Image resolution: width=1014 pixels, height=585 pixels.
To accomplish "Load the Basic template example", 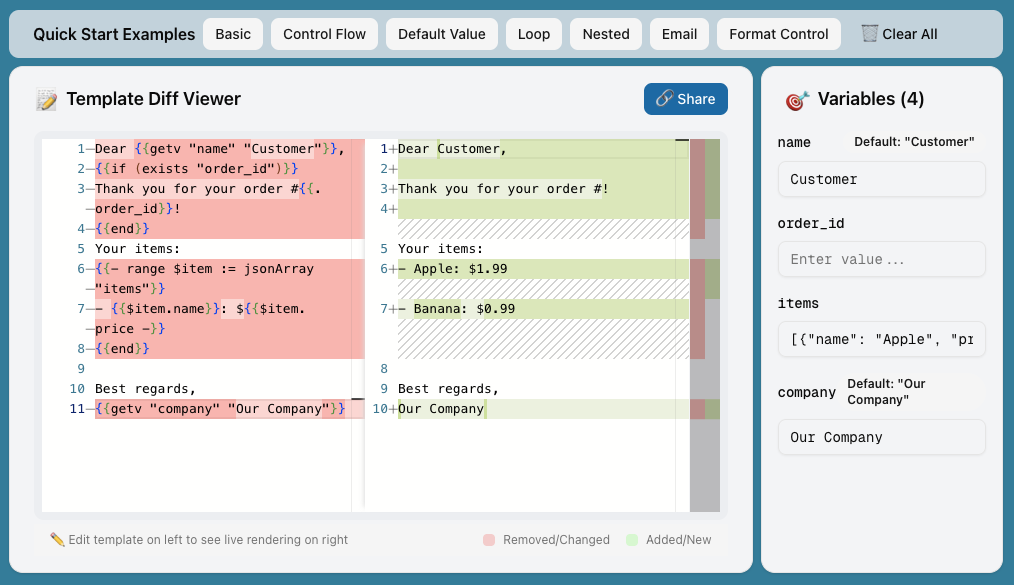I will [x=232, y=33].
